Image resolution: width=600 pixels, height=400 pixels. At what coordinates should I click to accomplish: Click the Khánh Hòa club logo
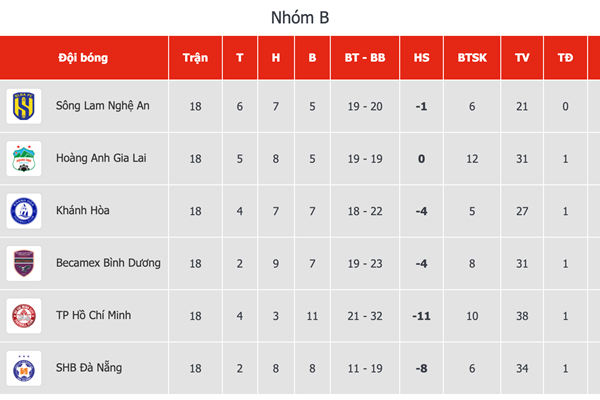tap(24, 211)
